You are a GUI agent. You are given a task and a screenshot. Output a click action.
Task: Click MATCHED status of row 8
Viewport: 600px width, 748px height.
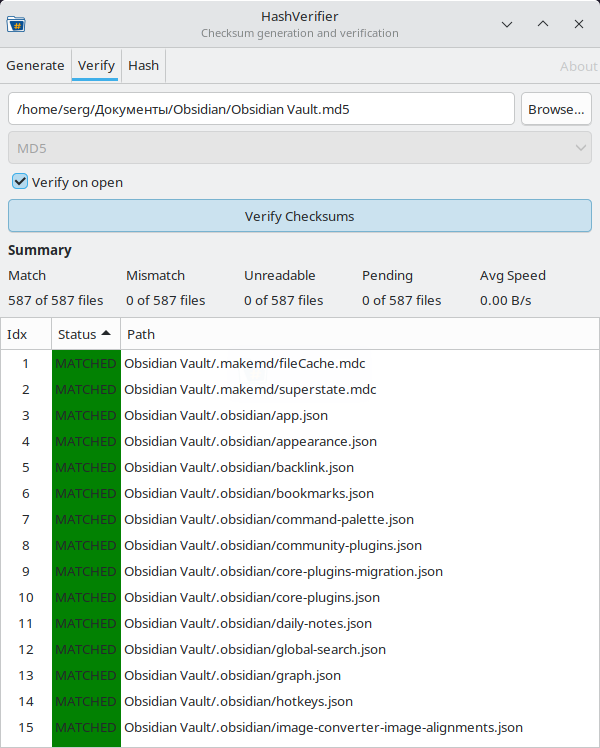(86, 545)
